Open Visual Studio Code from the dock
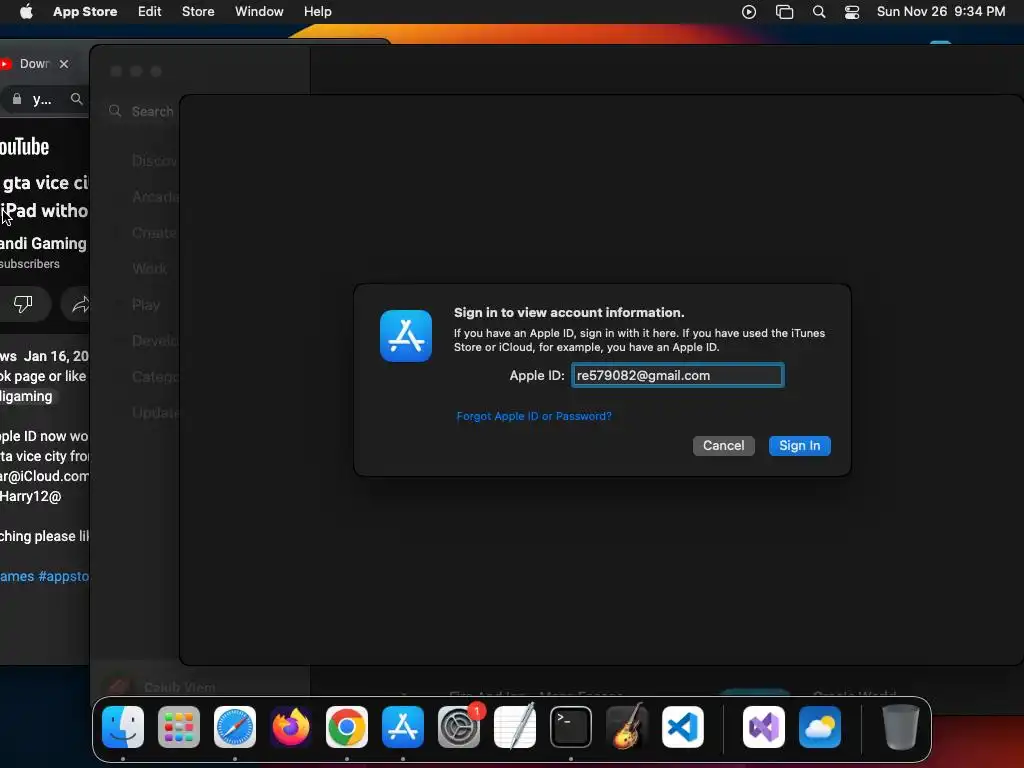1024x768 pixels. [x=682, y=727]
